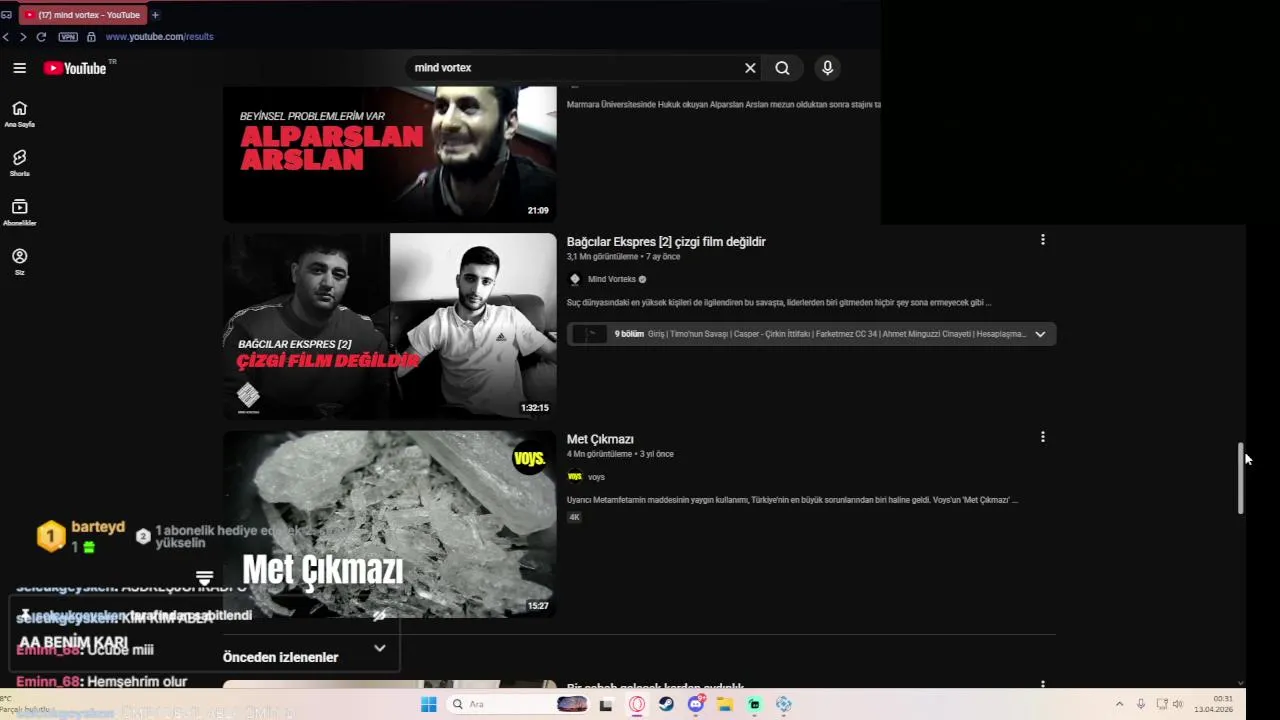
Task: Click barteyd leaderboard badge in overlay
Action: 51,536
